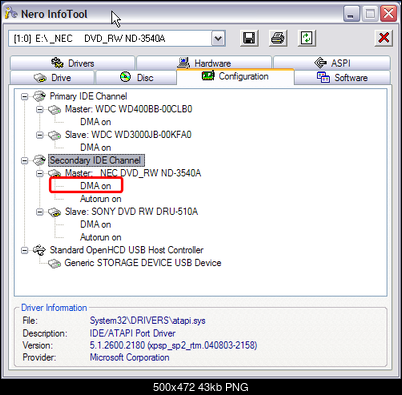
Task: Close the Nero InfoTool window
Action: click(x=389, y=14)
